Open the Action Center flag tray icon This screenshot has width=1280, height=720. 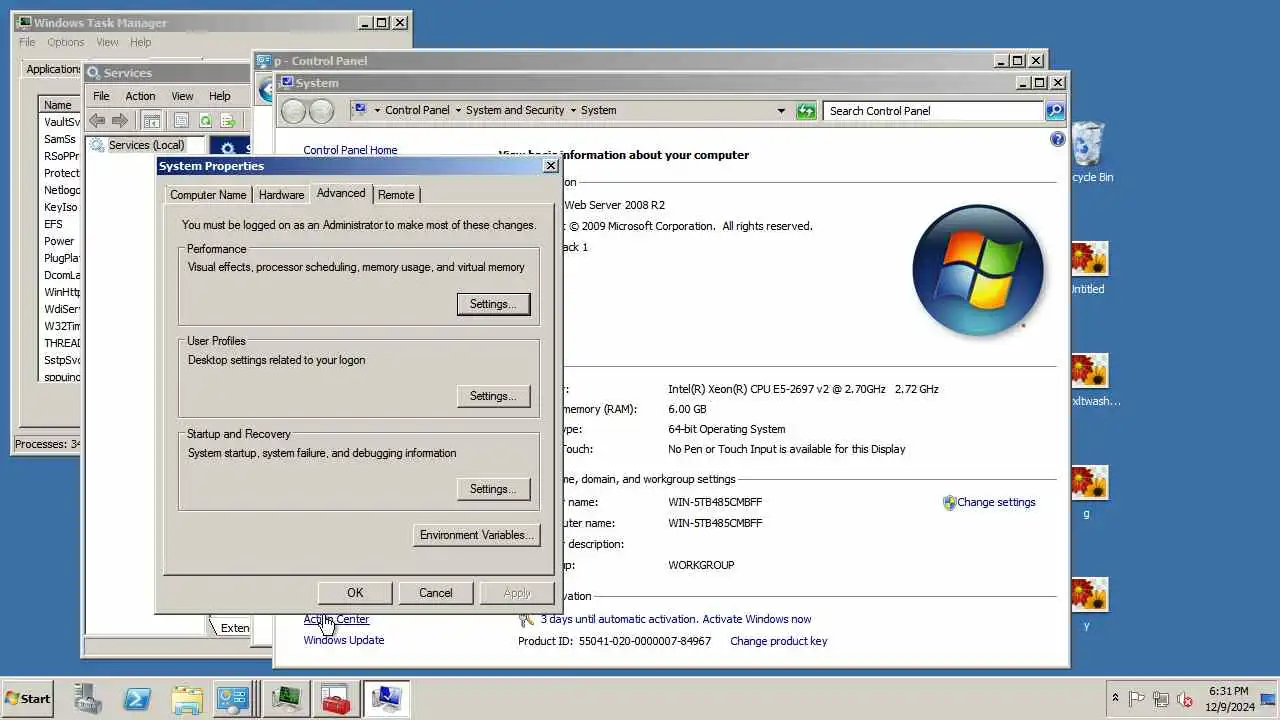click(1137, 699)
